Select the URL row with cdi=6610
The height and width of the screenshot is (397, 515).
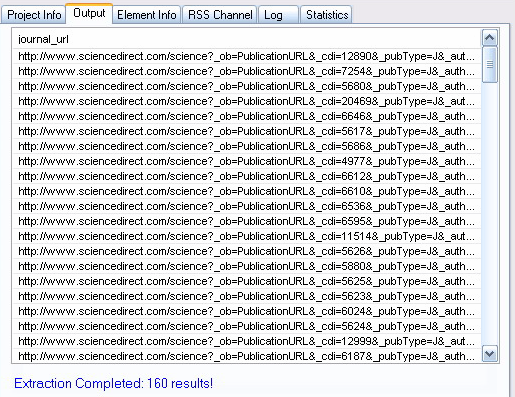click(x=246, y=191)
